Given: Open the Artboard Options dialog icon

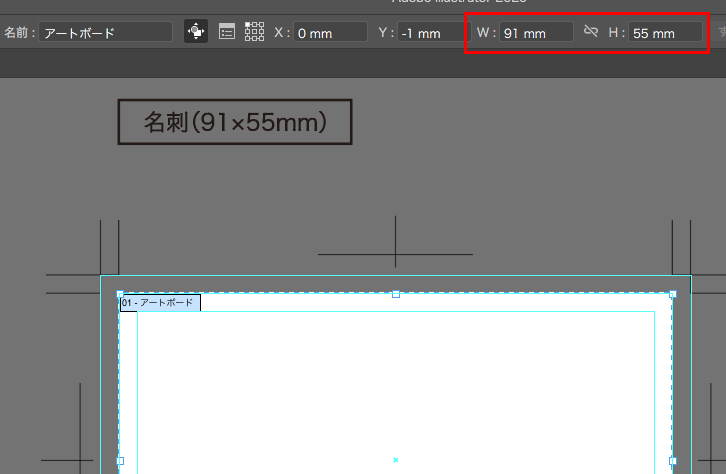Looking at the screenshot, I should pos(227,32).
